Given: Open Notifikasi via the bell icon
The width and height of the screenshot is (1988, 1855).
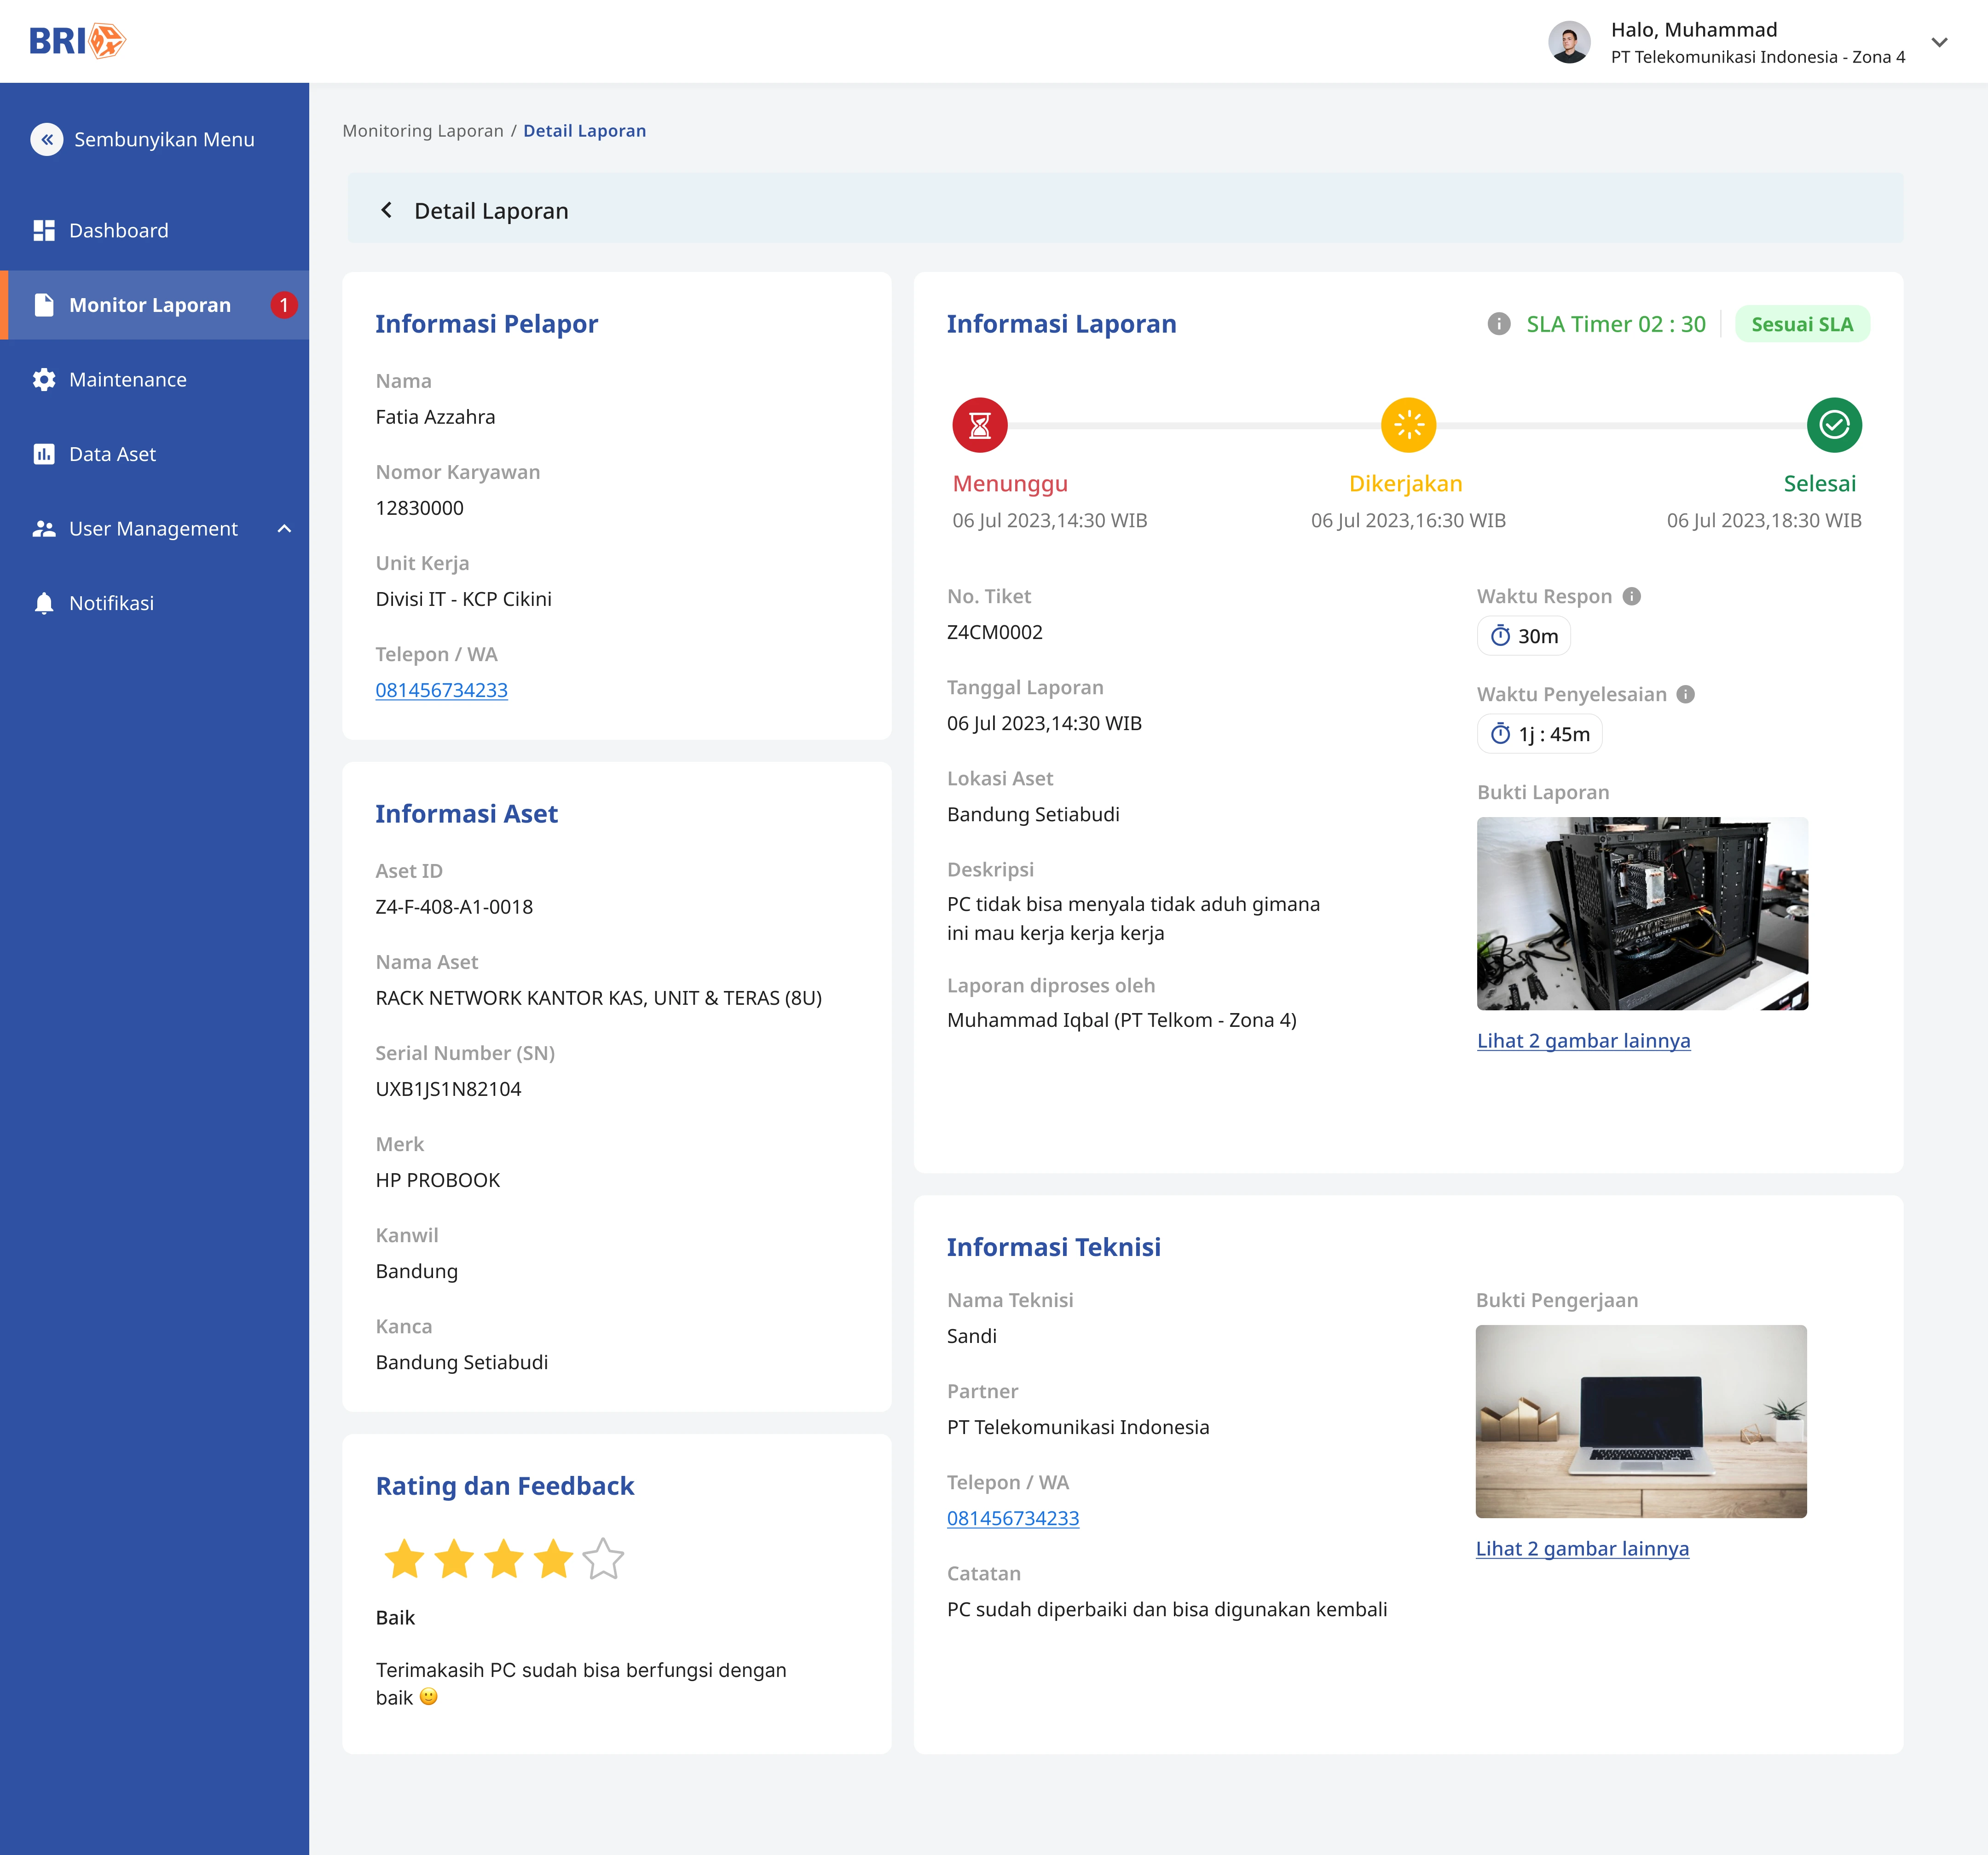Looking at the screenshot, I should coord(44,602).
